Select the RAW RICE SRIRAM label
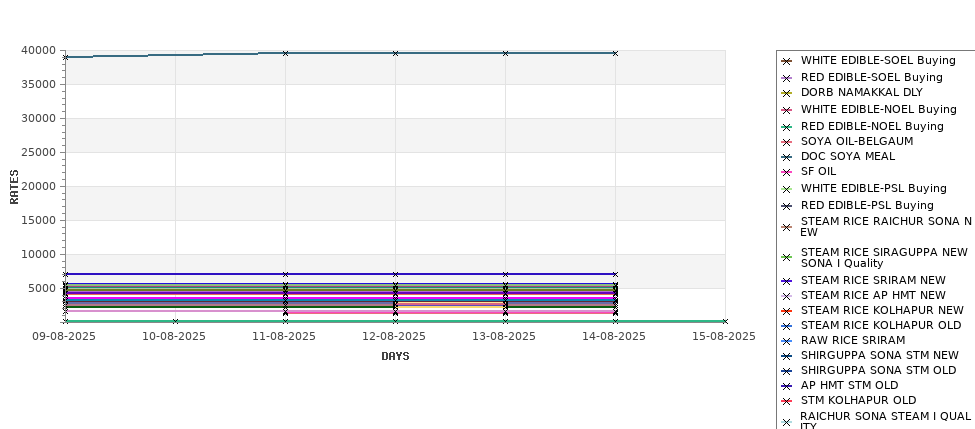This screenshot has width=975, height=429. pyautogui.click(x=853, y=340)
